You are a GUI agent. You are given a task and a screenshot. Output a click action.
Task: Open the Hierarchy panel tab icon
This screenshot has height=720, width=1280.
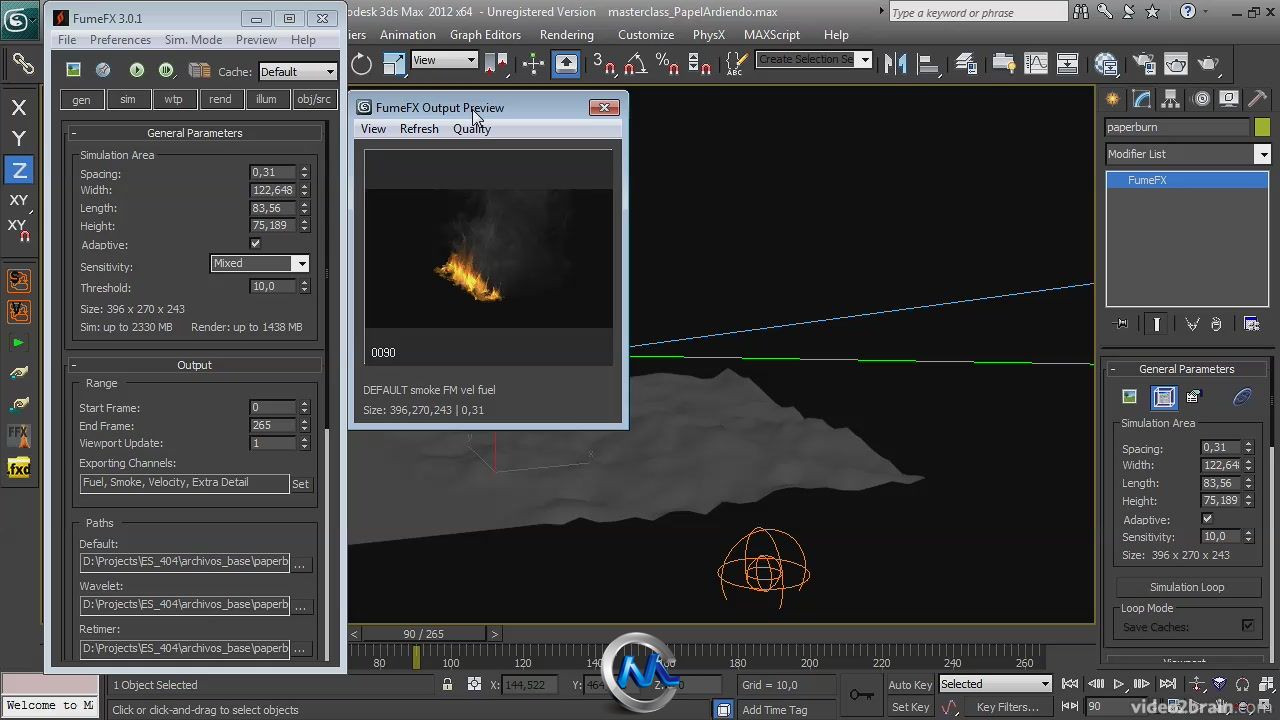[1171, 99]
